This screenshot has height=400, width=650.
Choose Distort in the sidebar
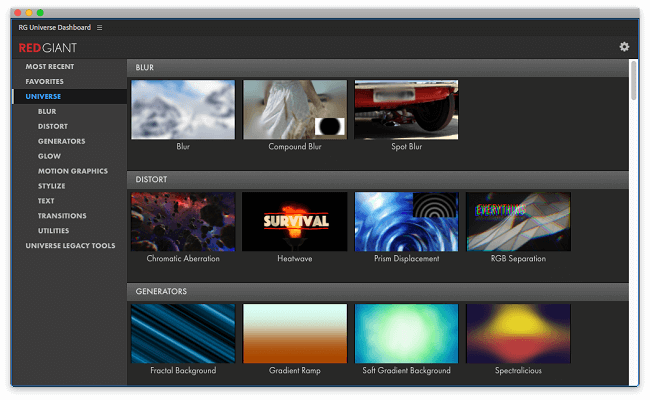(53, 126)
